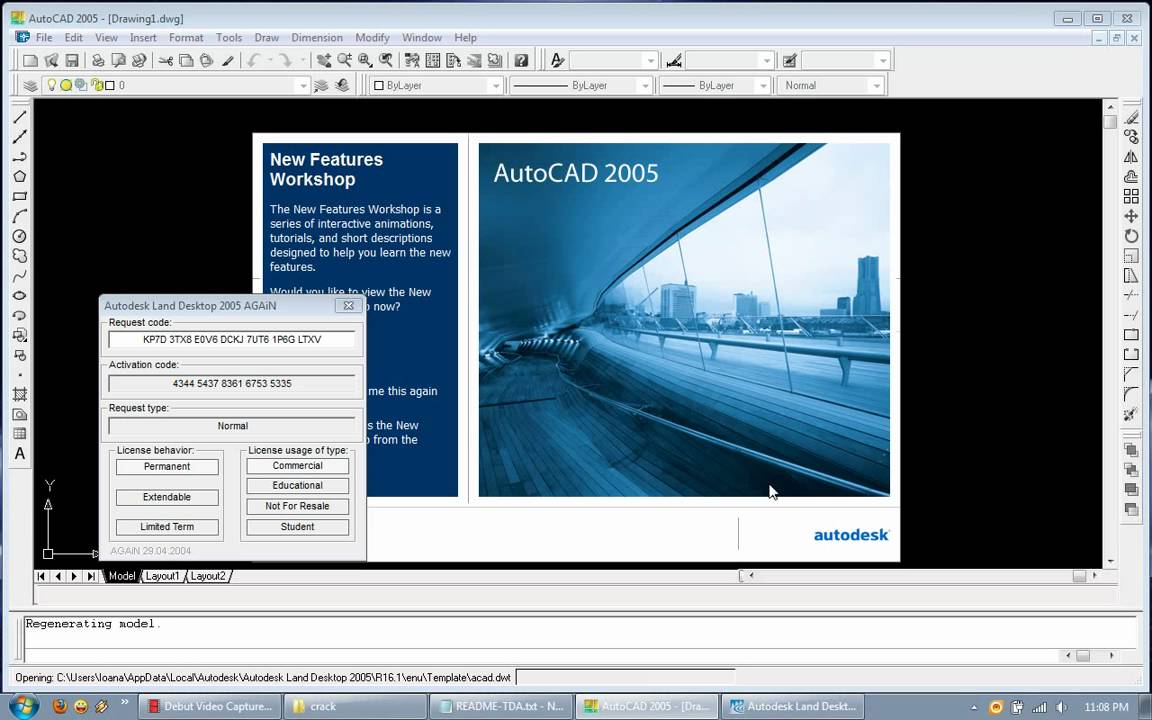Select the Arc draw tool

[20, 216]
